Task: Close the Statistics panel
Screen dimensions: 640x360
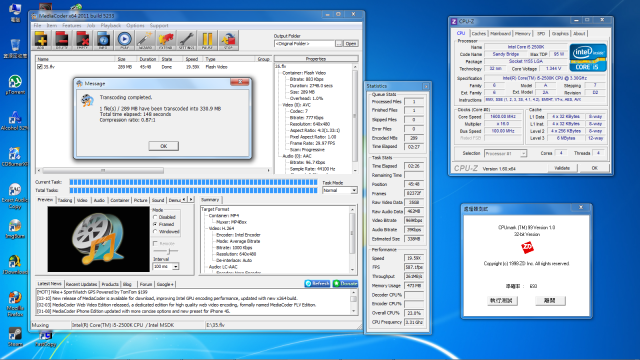Action: tap(426, 86)
